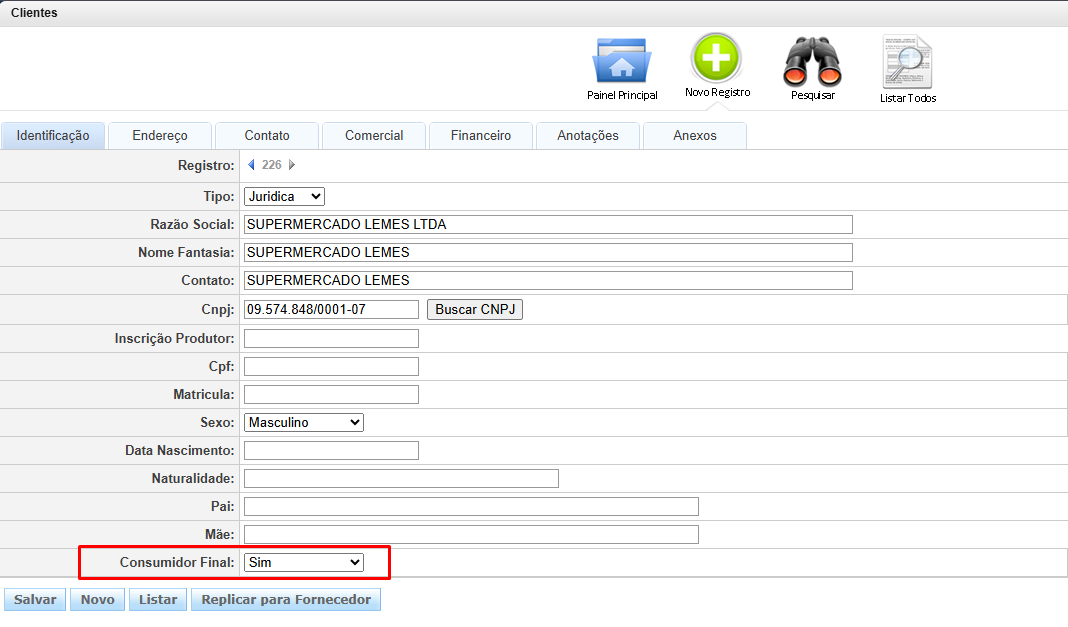This screenshot has width=1068, height=627.
Task: Open the Financeiro tab
Action: point(480,136)
